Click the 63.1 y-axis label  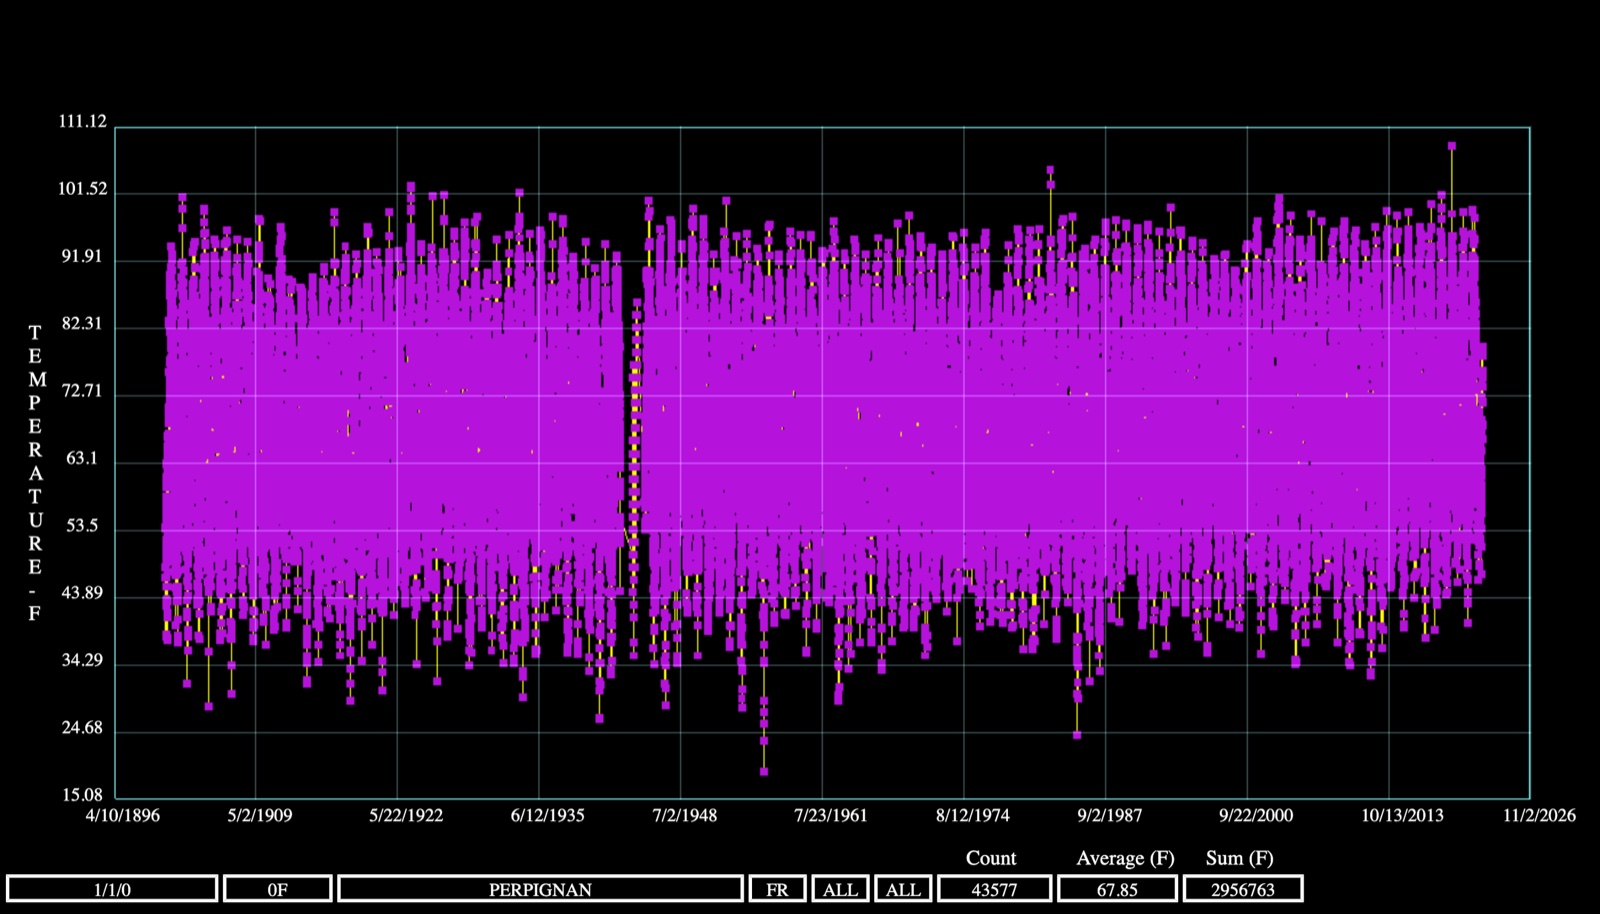point(82,458)
